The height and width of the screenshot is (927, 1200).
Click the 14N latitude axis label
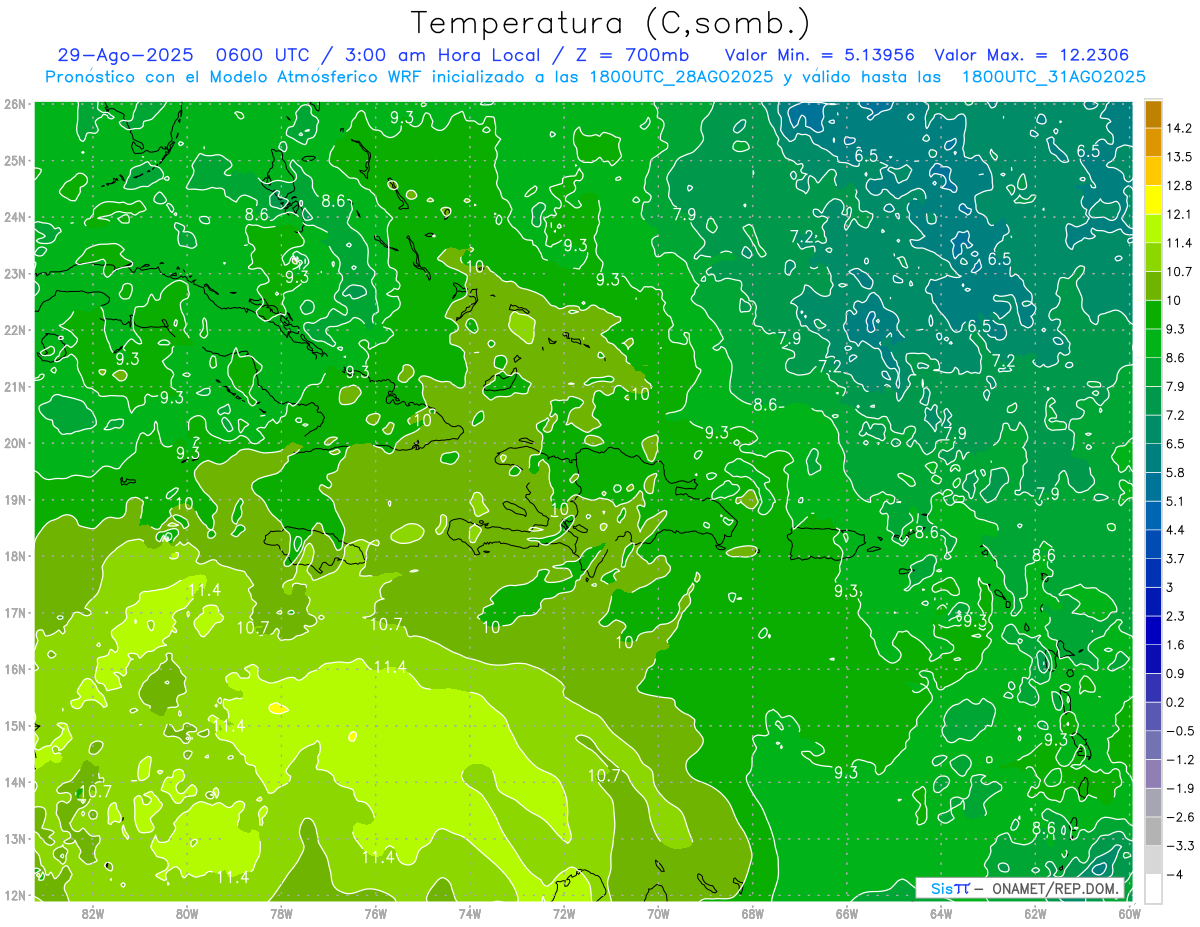14,782
